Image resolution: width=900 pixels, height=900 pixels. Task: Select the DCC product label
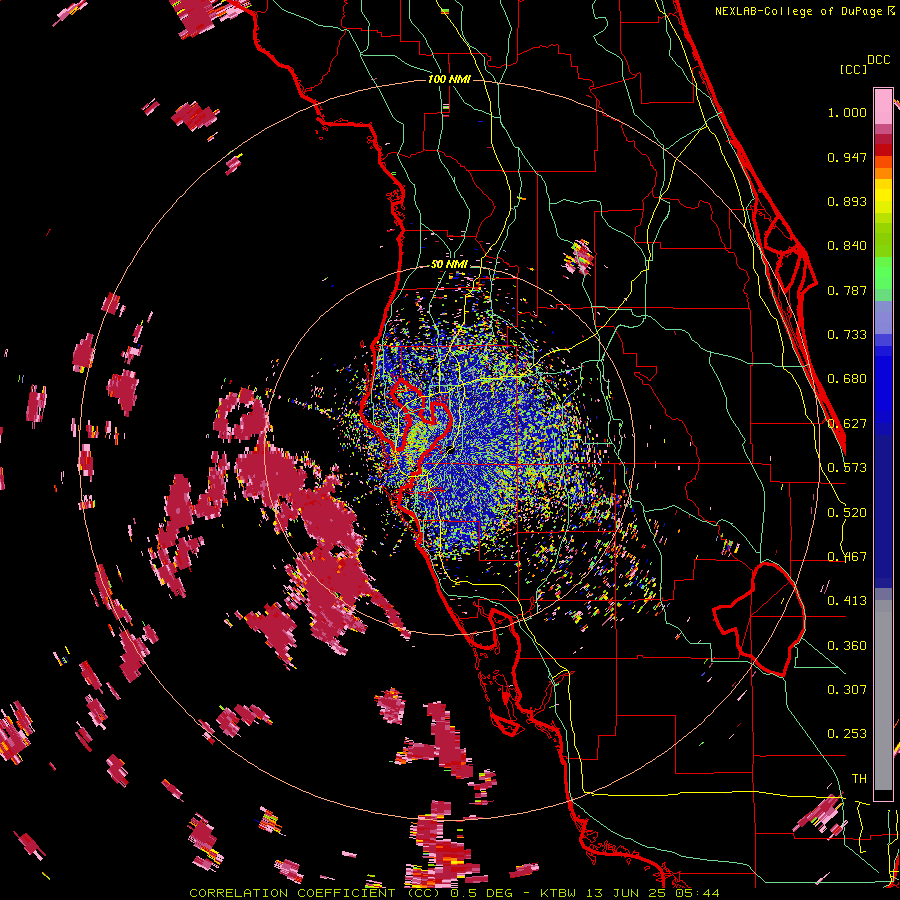pos(878,60)
